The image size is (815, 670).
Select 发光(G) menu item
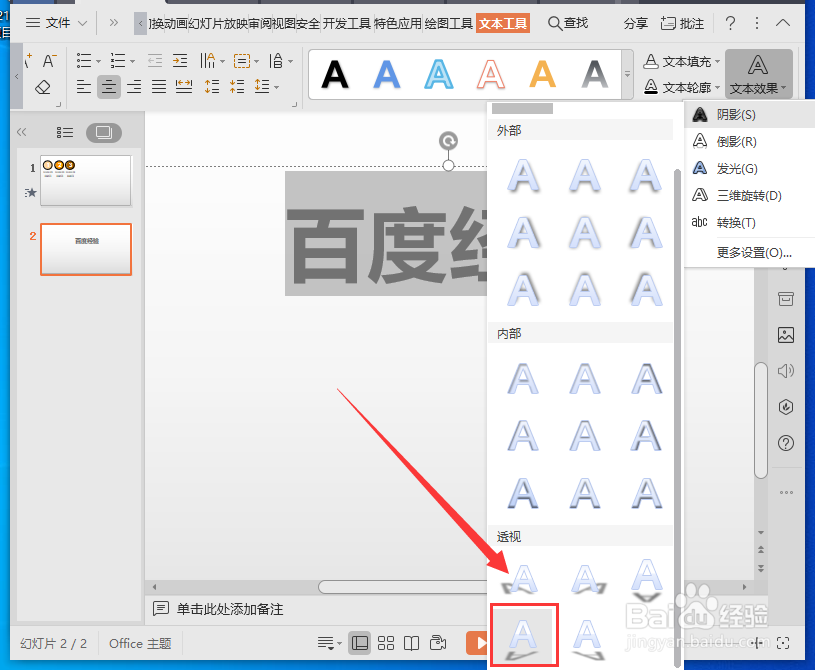(749, 168)
